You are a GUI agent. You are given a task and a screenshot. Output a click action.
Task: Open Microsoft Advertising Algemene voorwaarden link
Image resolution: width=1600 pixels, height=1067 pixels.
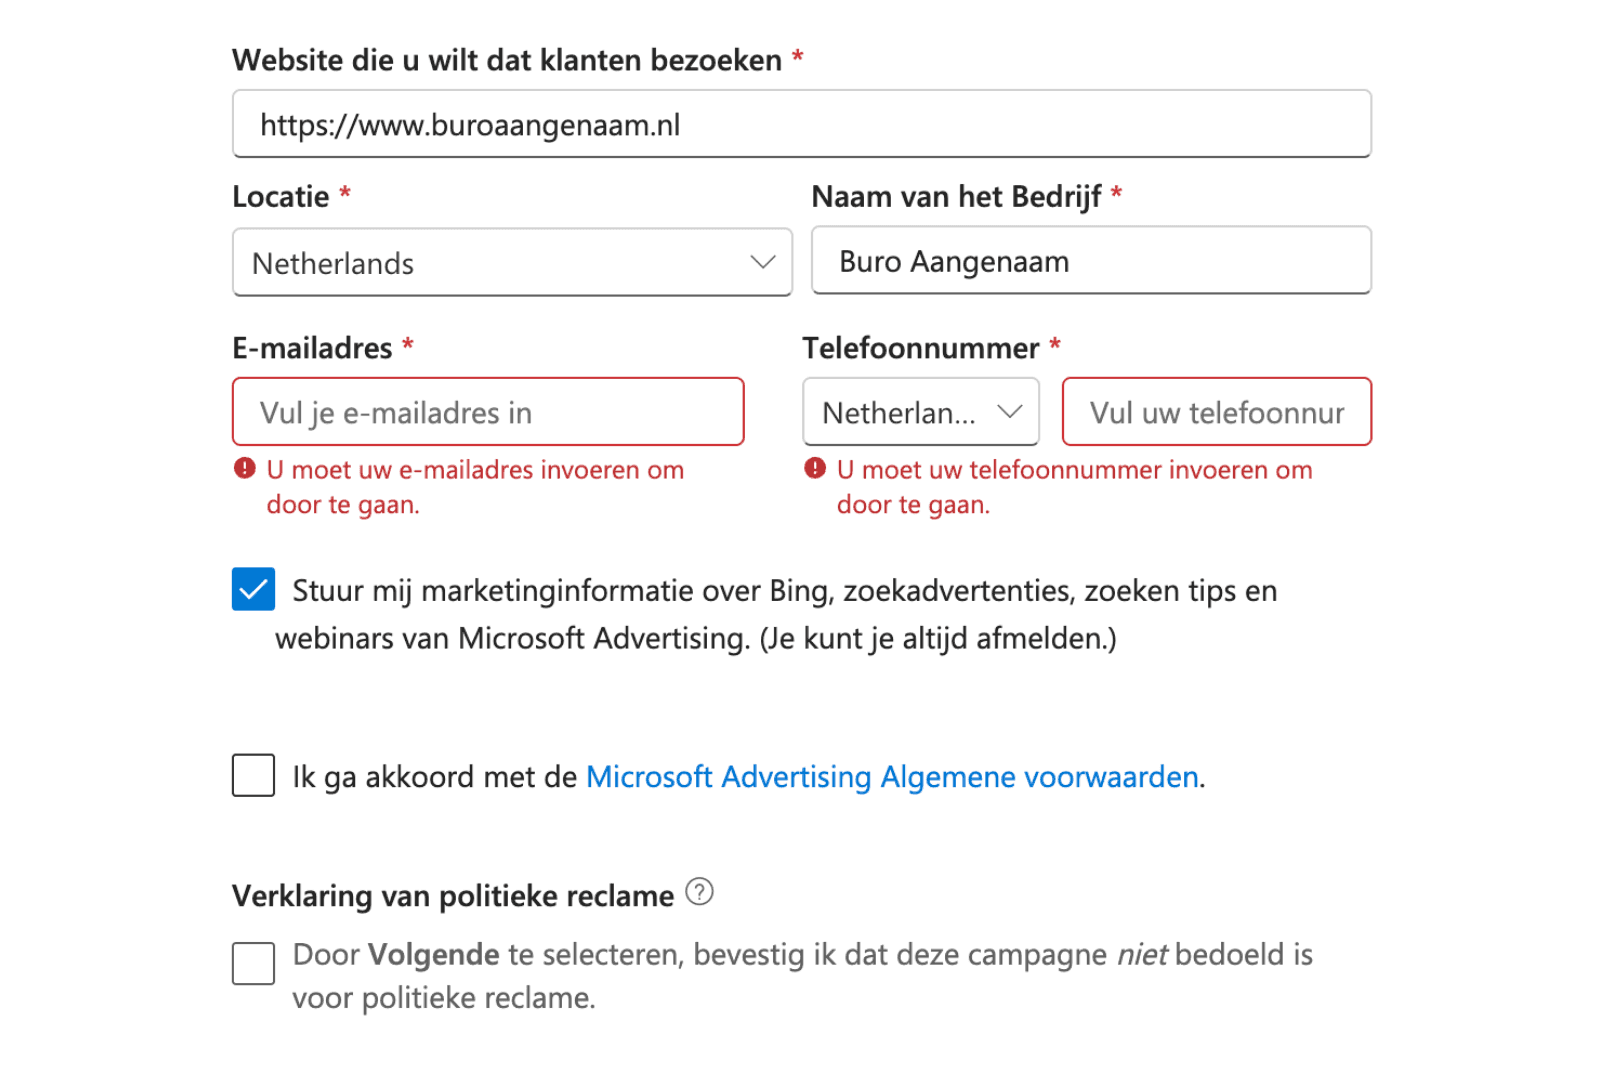pyautogui.click(x=892, y=777)
